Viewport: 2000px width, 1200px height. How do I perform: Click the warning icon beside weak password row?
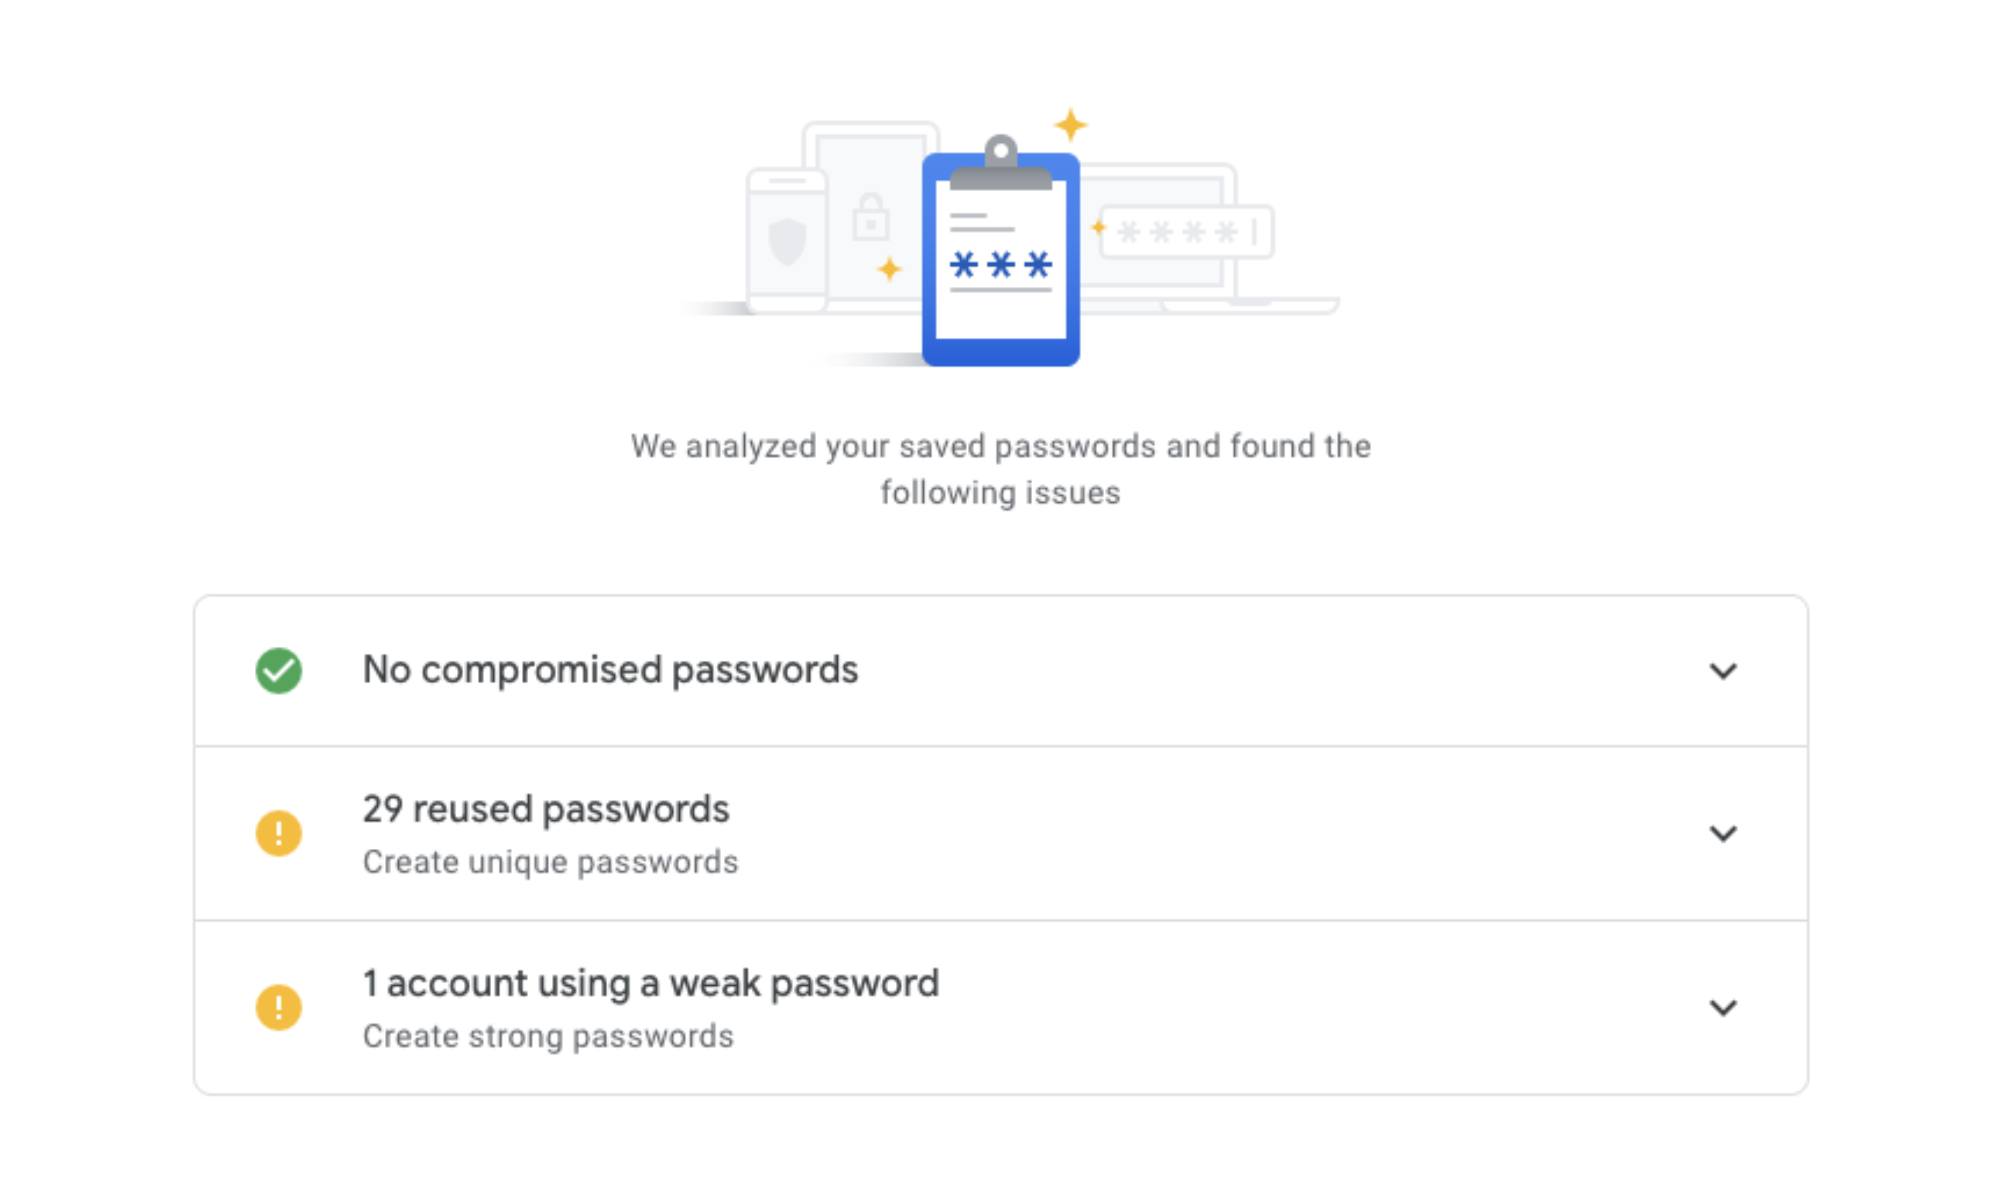tap(279, 1007)
